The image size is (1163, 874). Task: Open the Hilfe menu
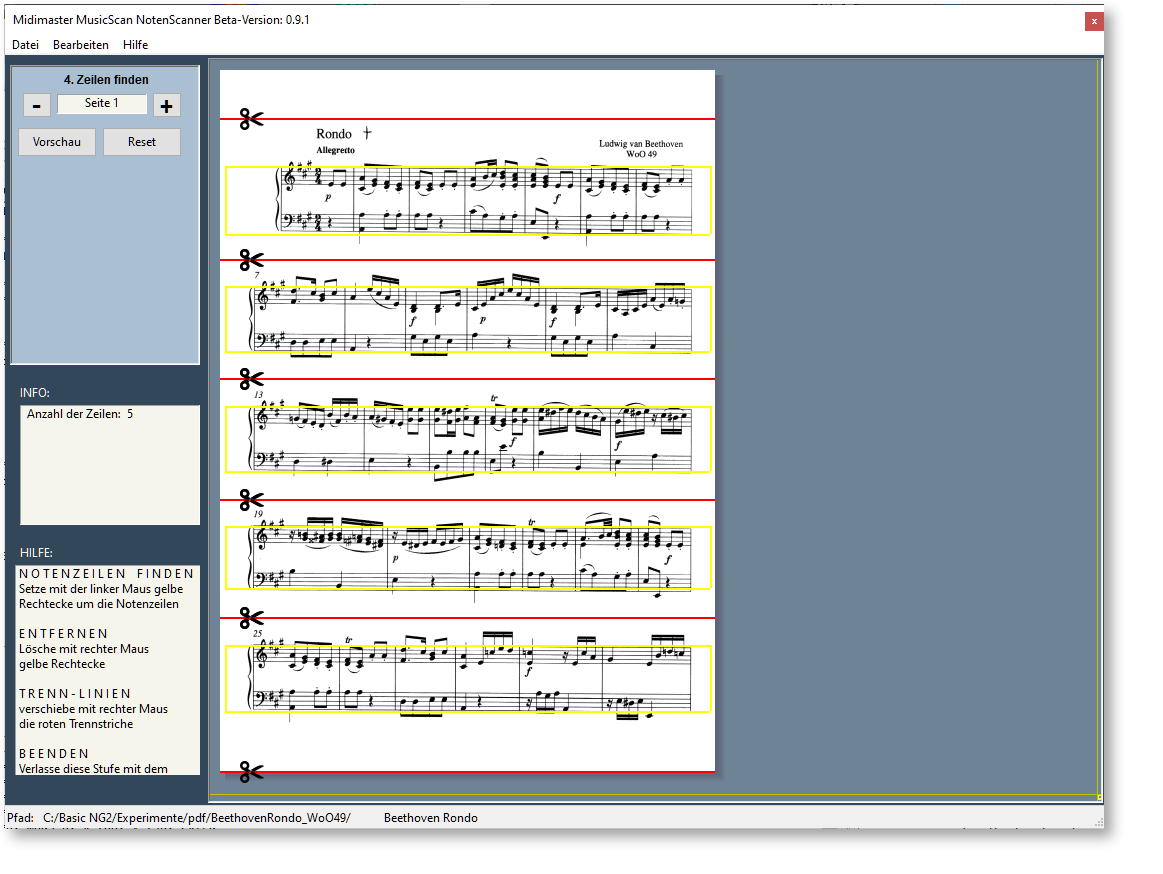coord(135,45)
